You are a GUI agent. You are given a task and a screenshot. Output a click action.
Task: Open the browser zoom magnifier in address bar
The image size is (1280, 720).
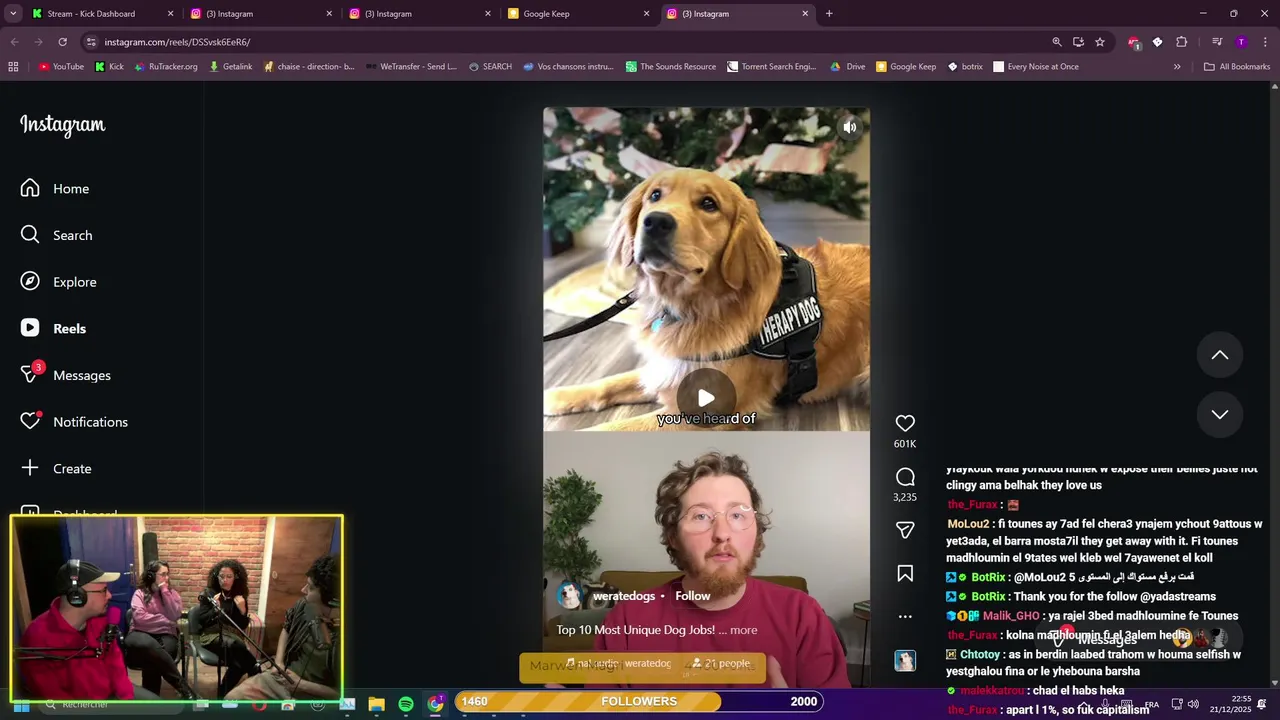1056,42
